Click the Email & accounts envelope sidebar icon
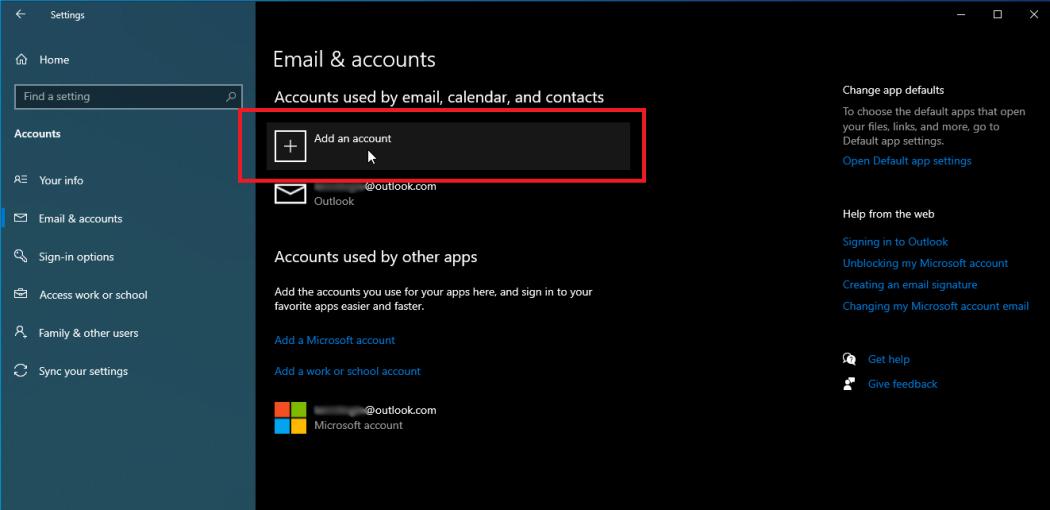 (21, 218)
